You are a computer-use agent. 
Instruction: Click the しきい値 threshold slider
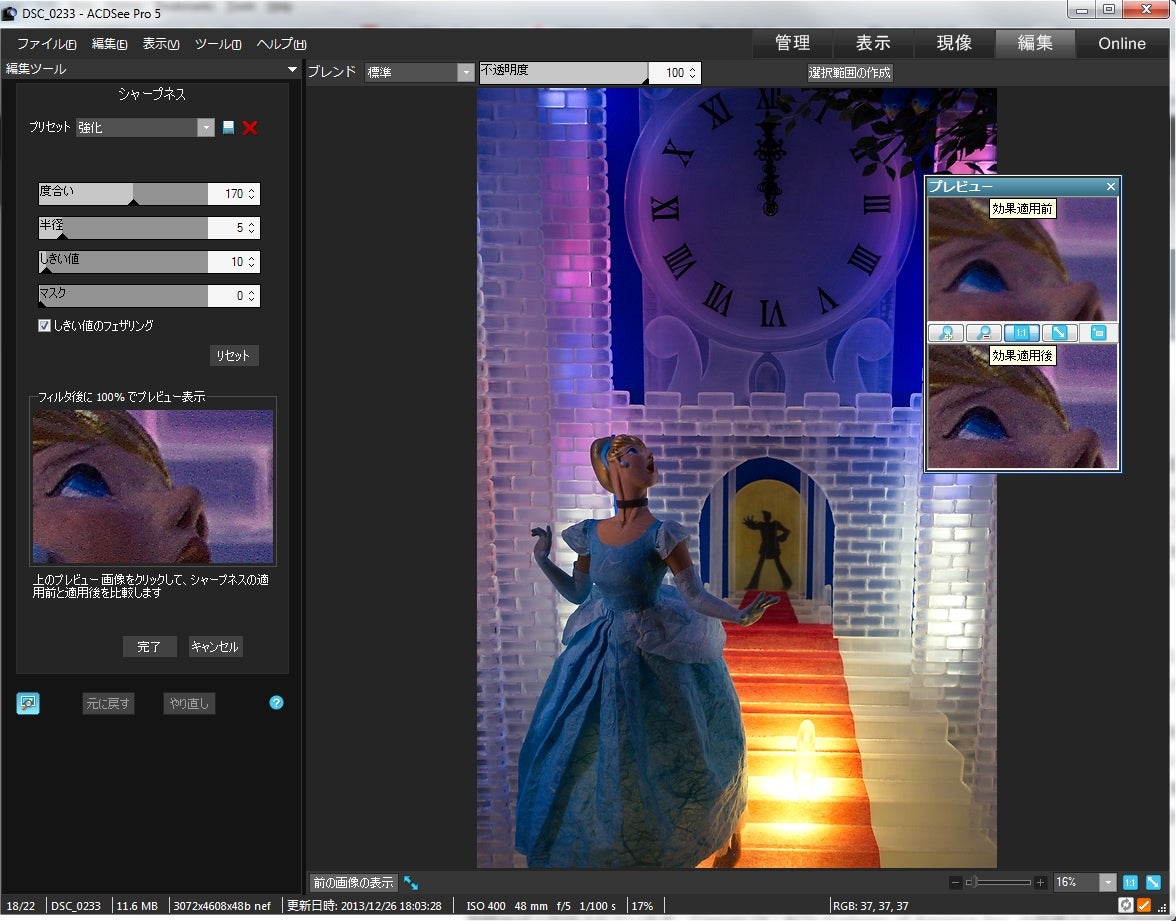tap(123, 262)
